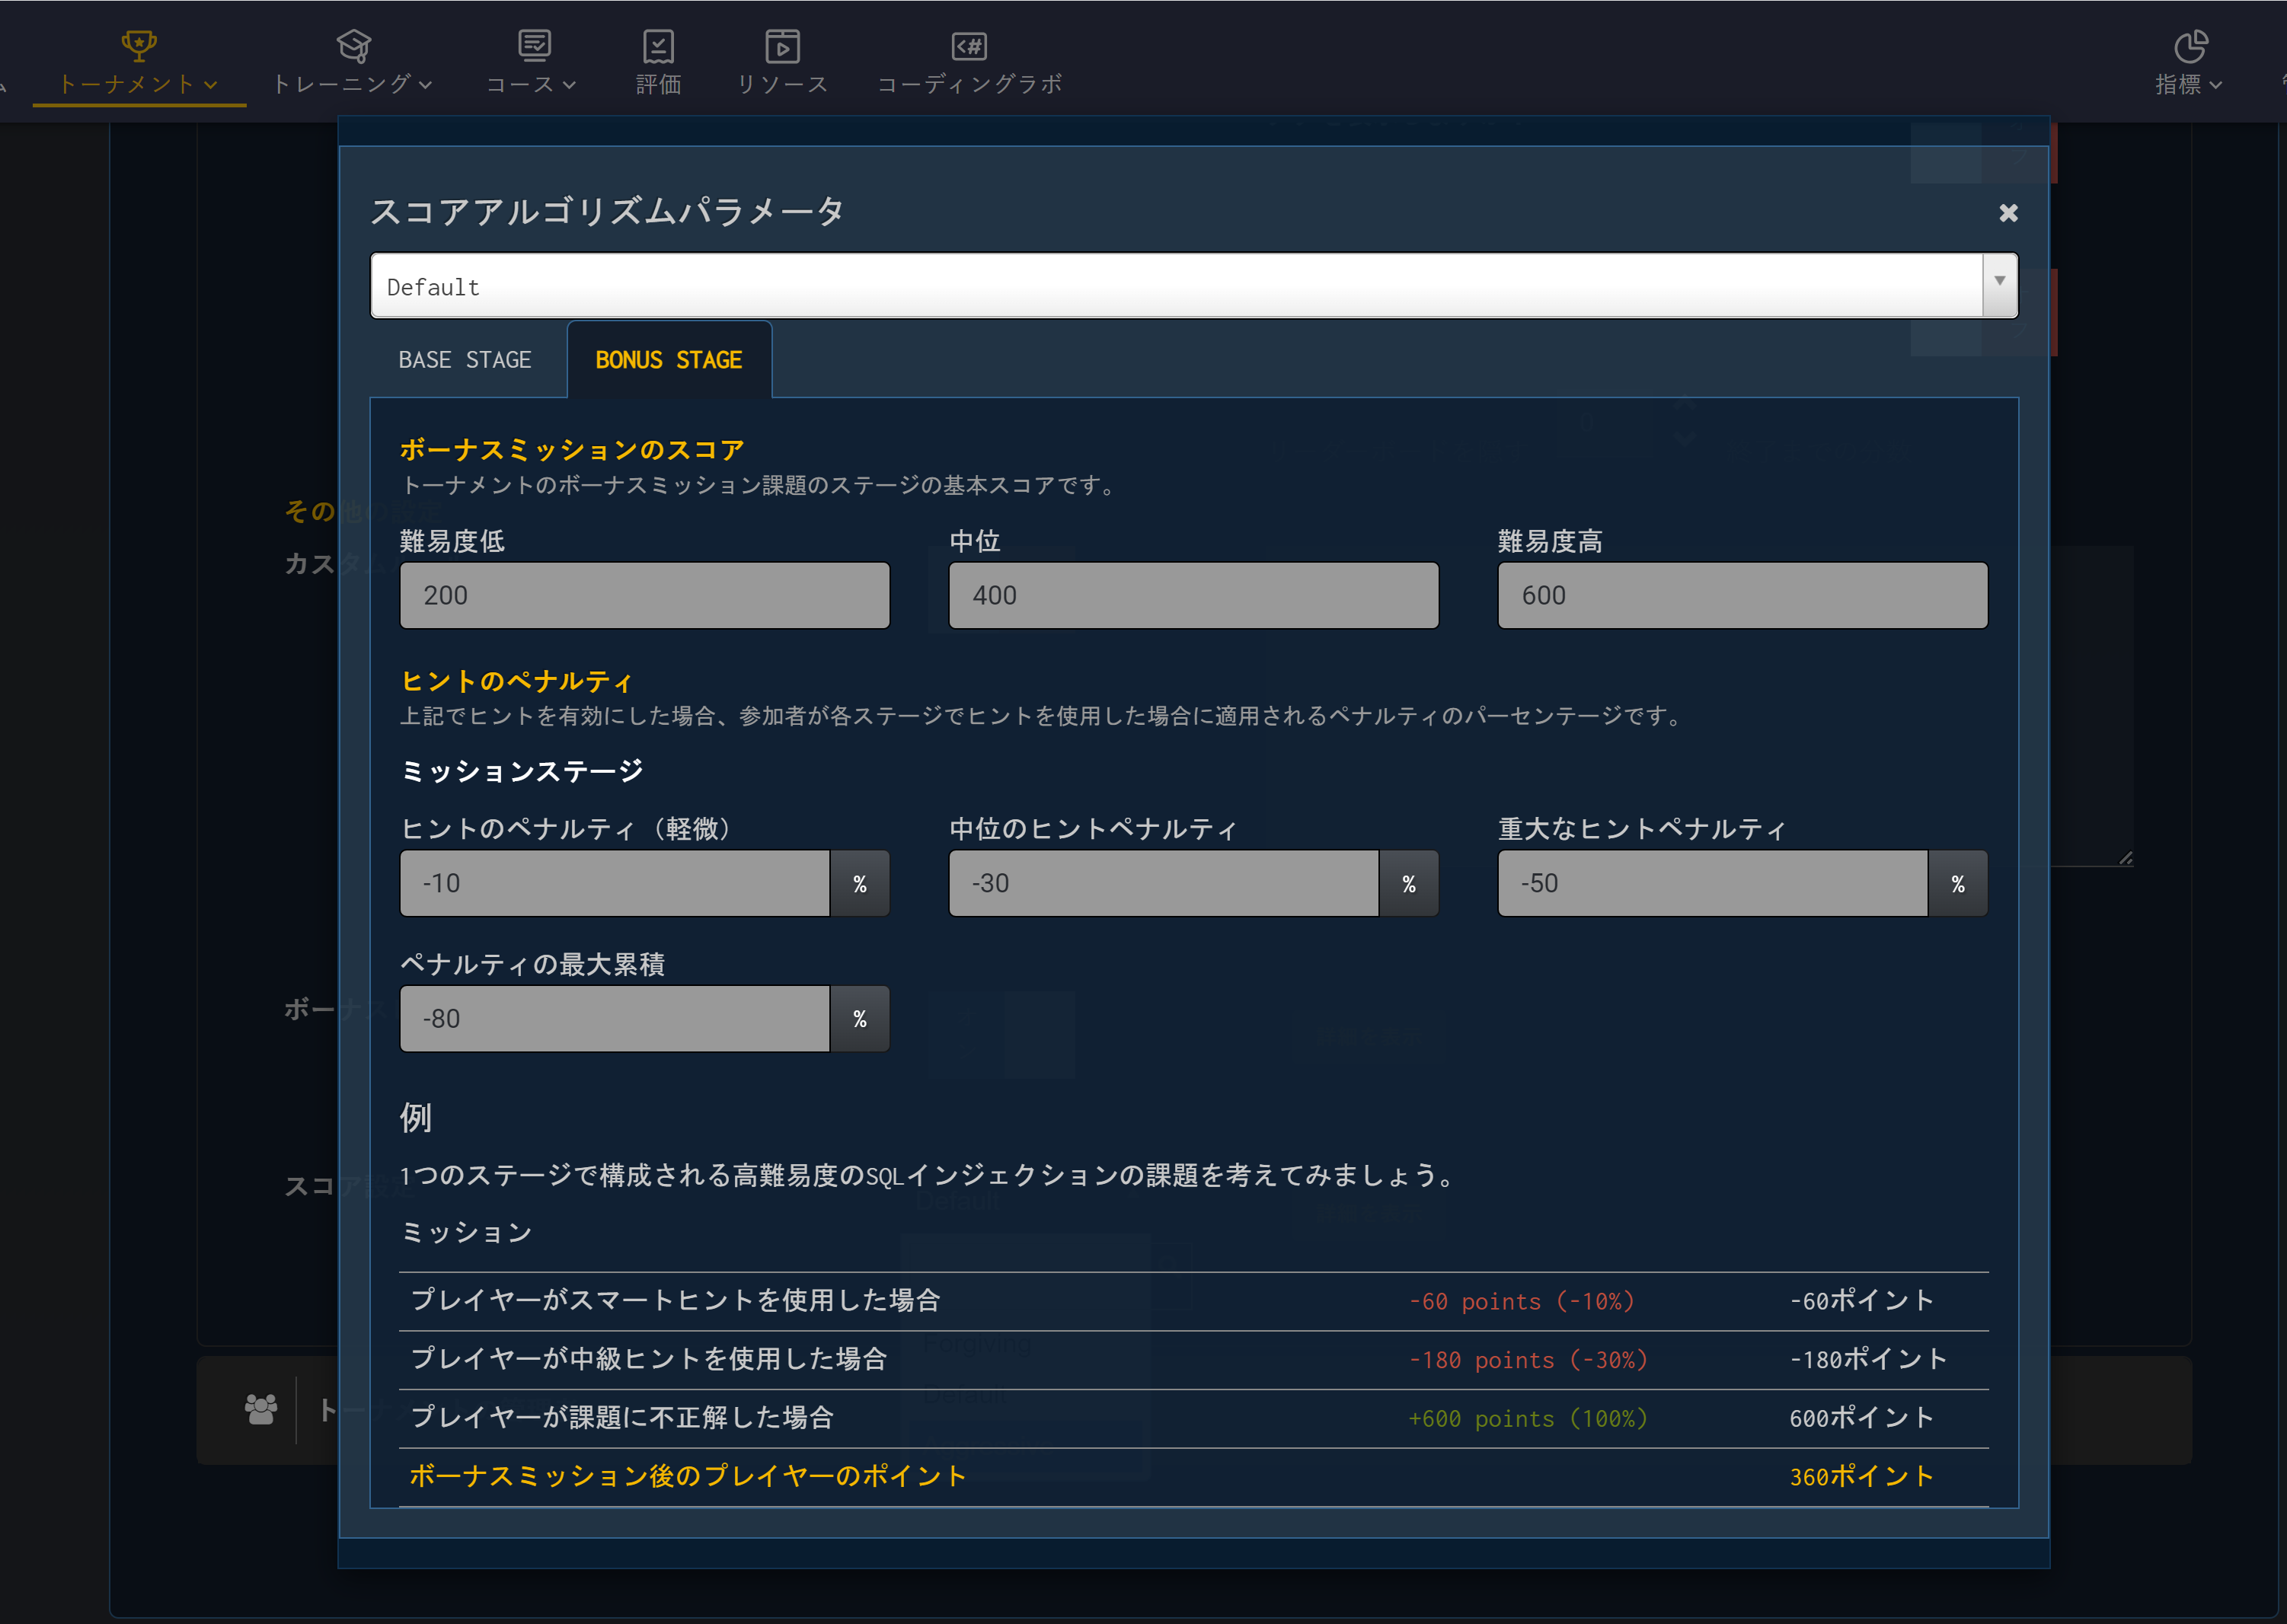Click the '-180ポイント' cell
Image resolution: width=2287 pixels, height=1624 pixels.
pyautogui.click(x=1868, y=1360)
